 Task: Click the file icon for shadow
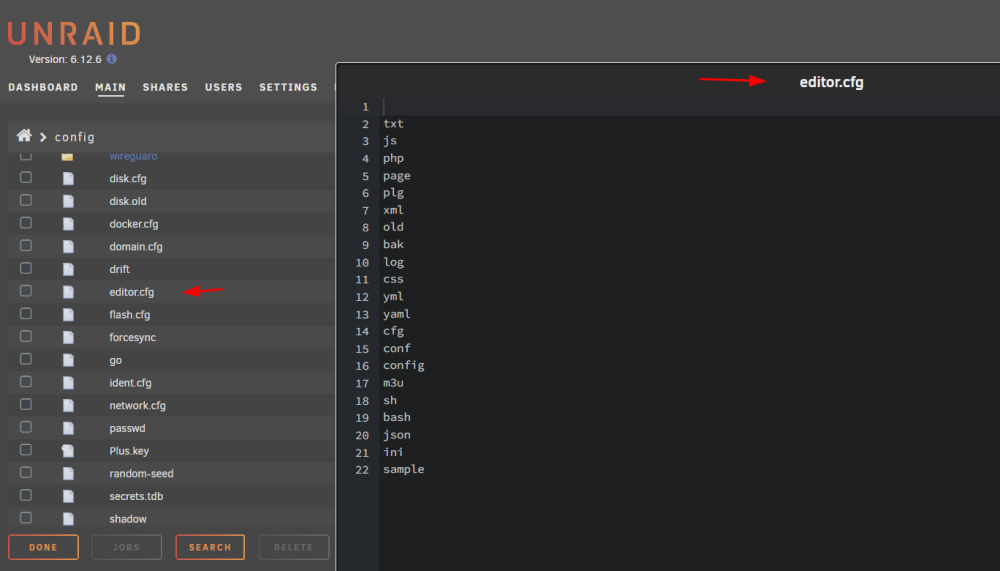(68, 519)
